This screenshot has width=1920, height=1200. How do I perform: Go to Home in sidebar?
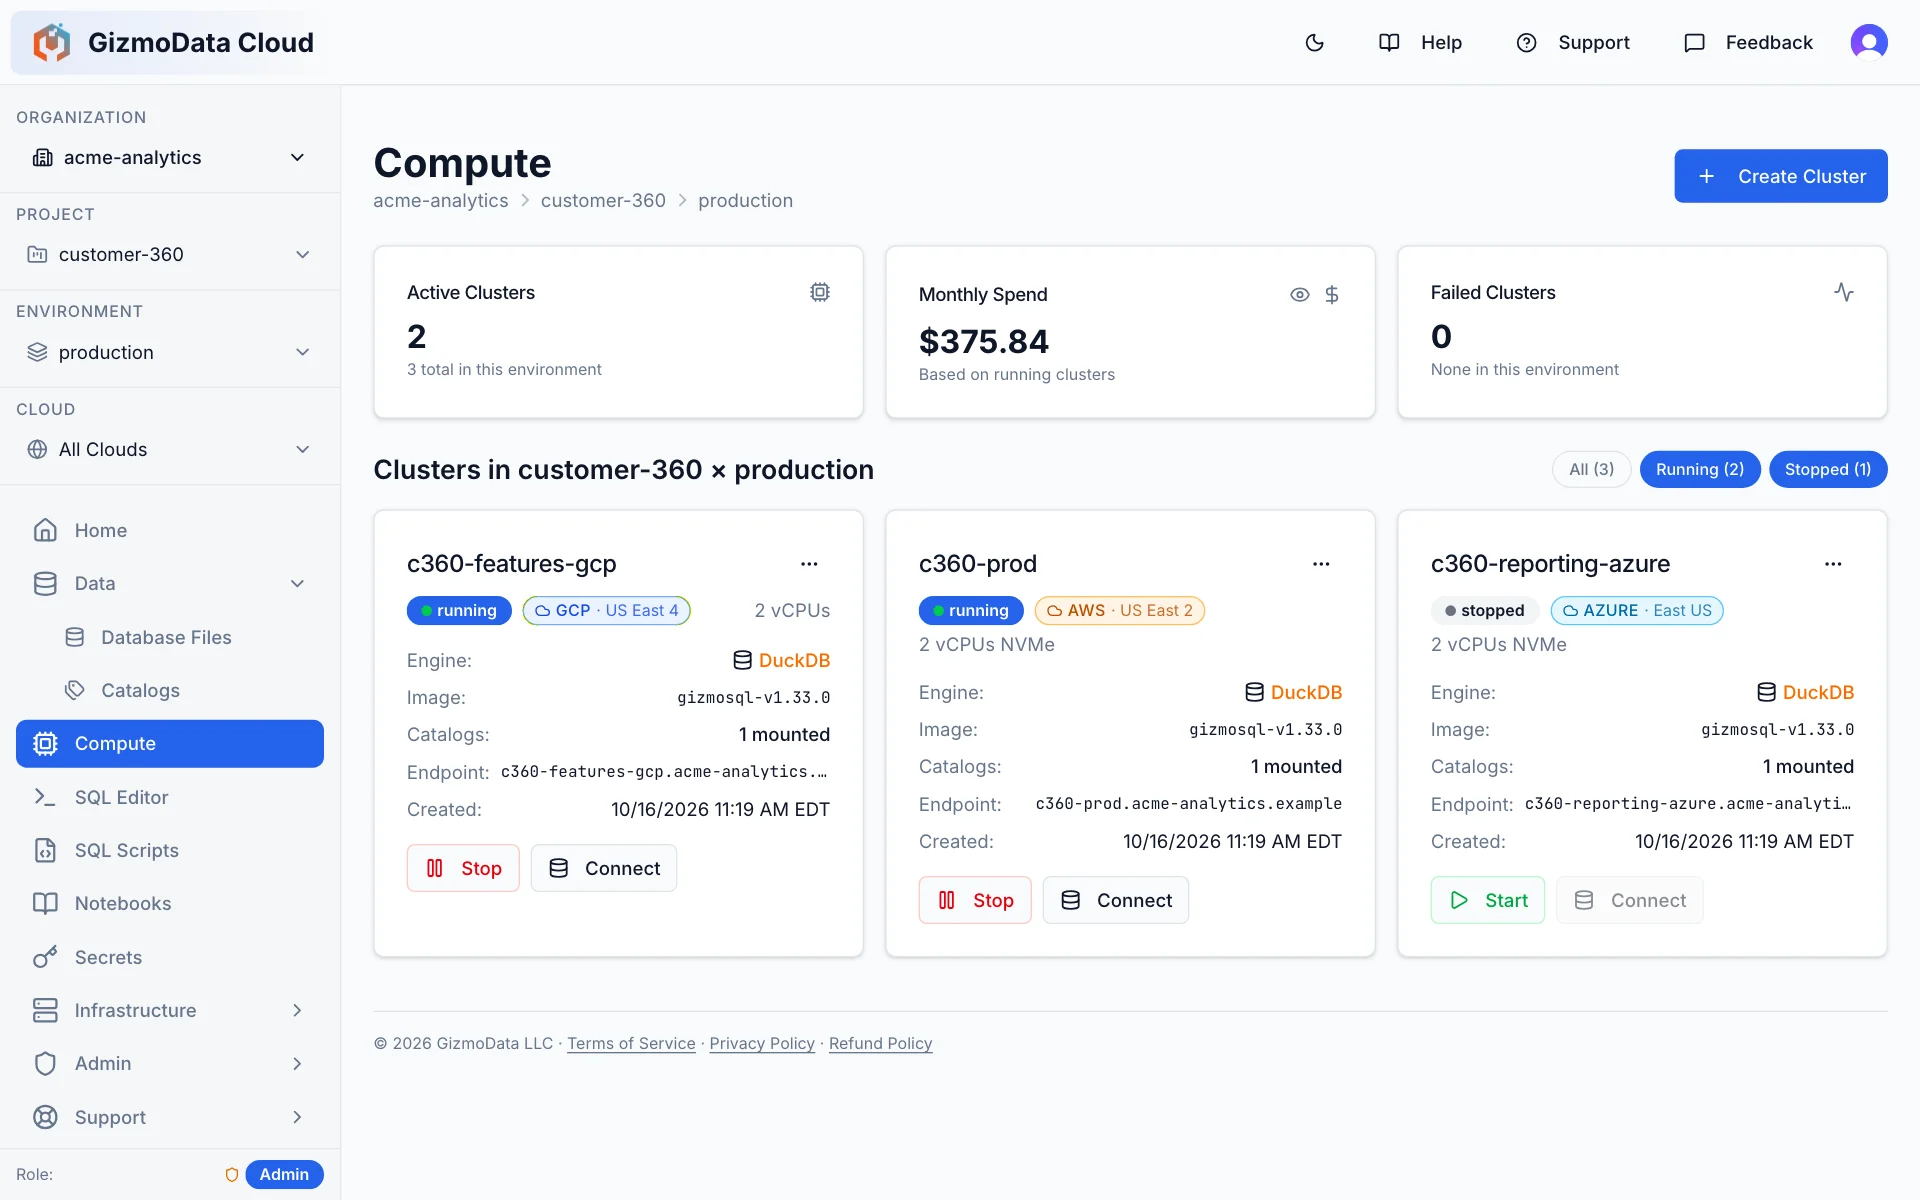(x=169, y=530)
